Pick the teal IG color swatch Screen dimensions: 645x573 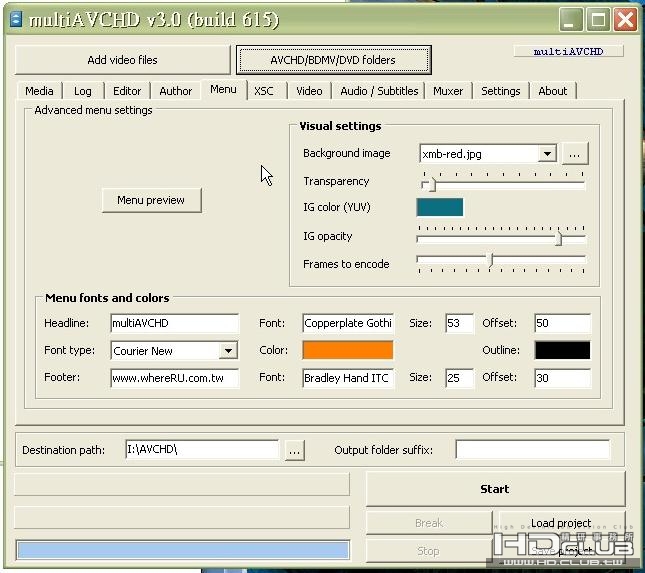(439, 207)
